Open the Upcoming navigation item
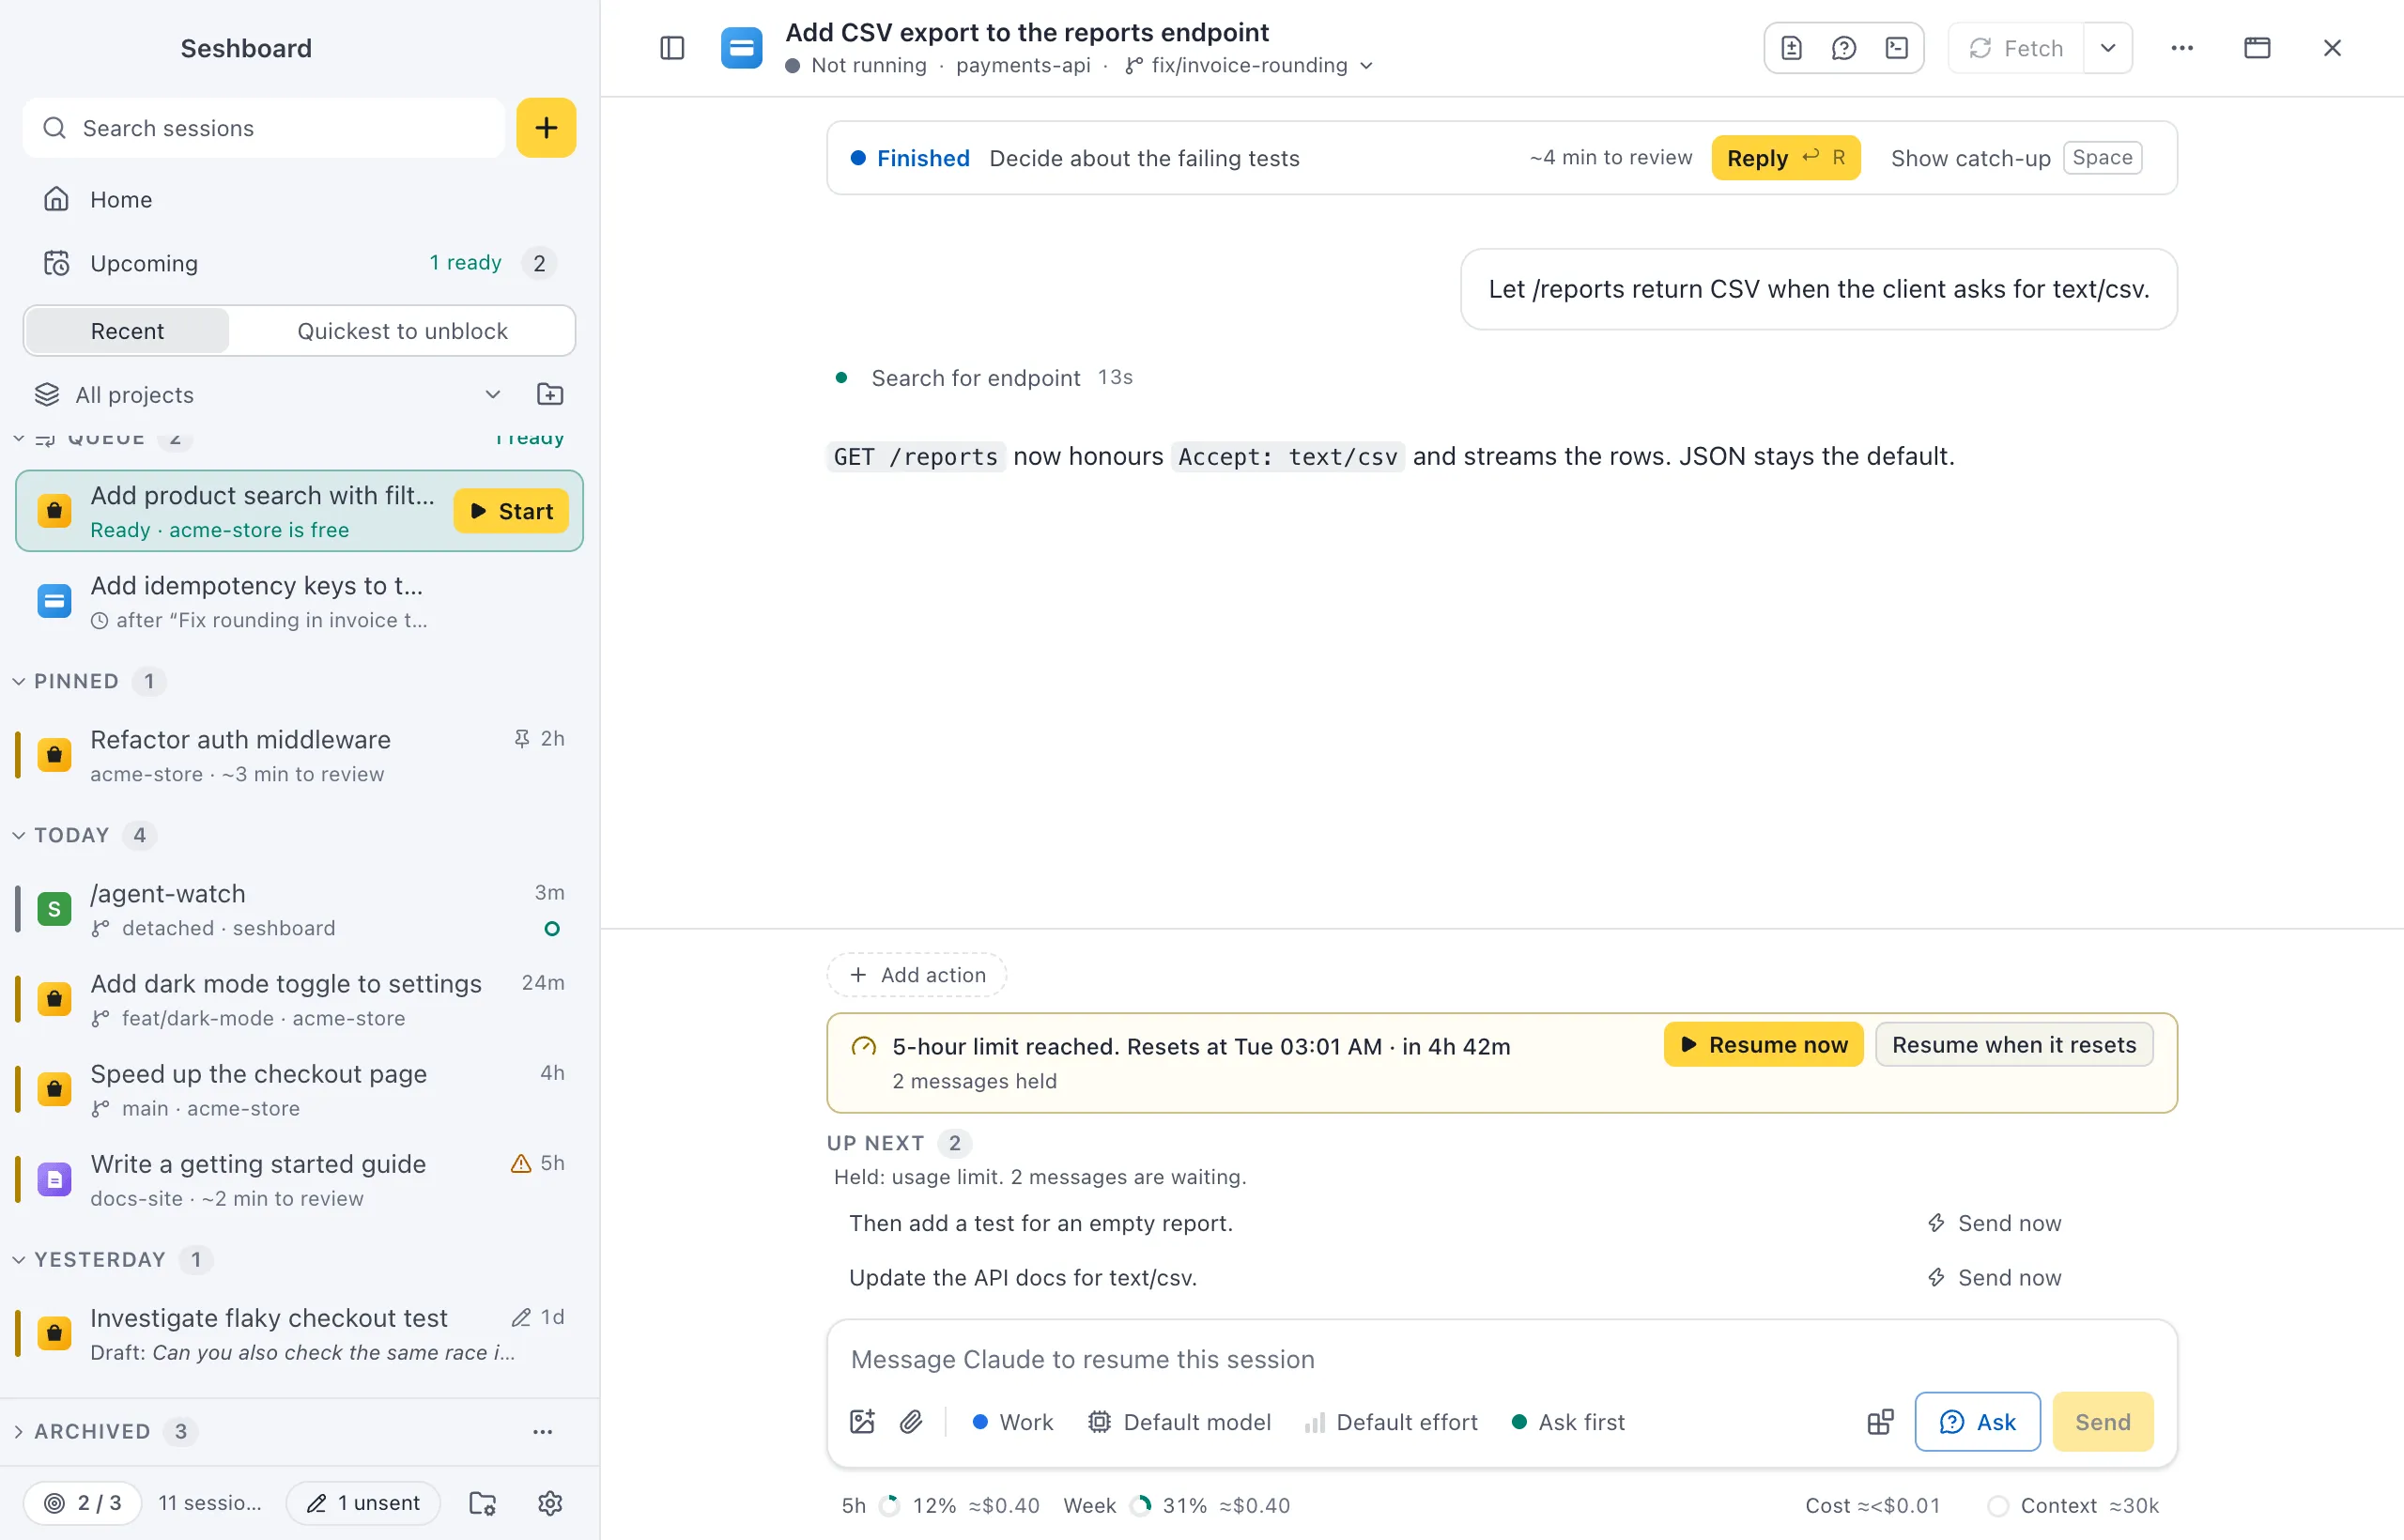 coord(299,263)
